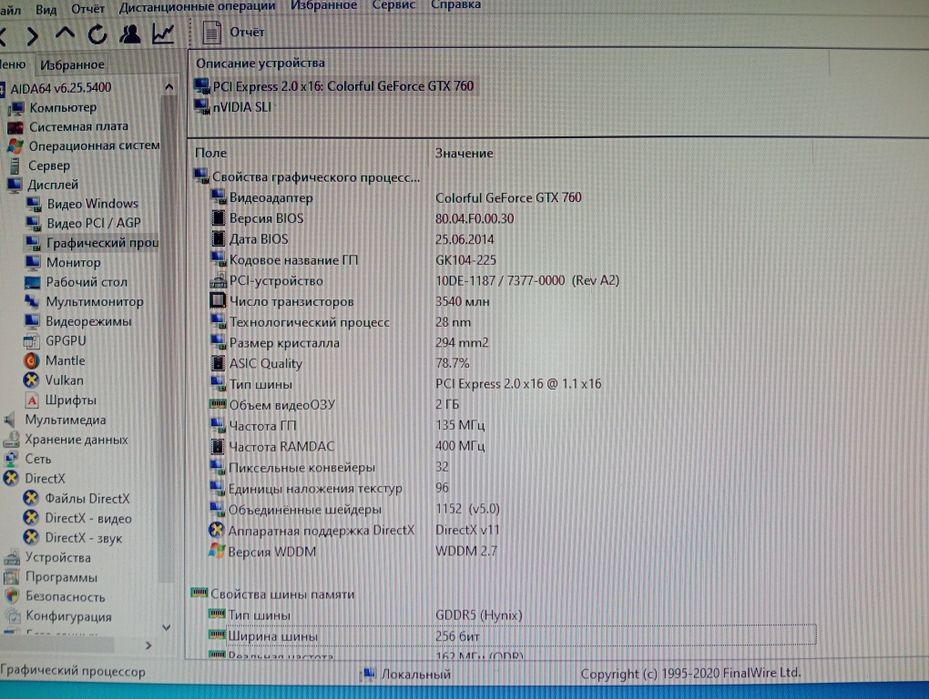
Task: Click the DirectX category icon
Action: [11, 479]
